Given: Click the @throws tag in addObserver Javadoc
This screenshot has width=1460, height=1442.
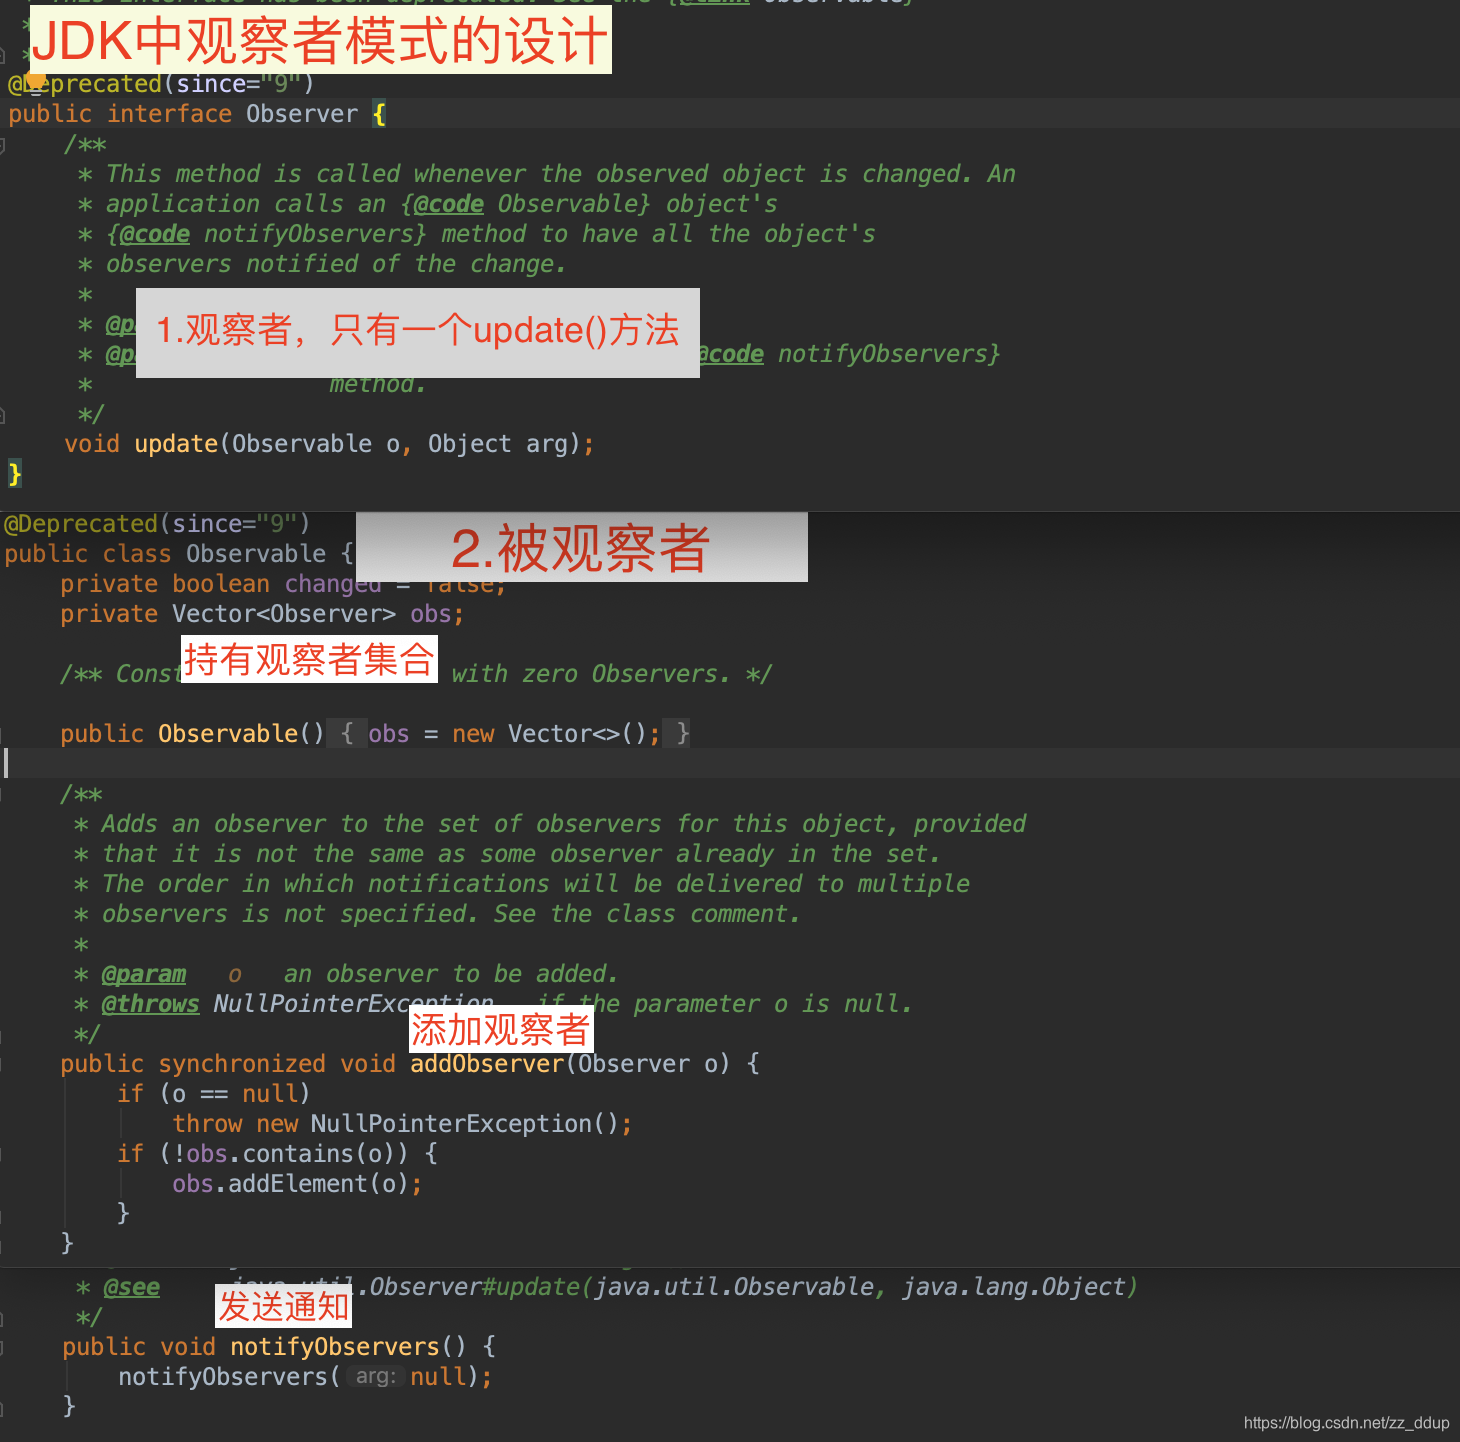Looking at the screenshot, I should click(x=151, y=1004).
